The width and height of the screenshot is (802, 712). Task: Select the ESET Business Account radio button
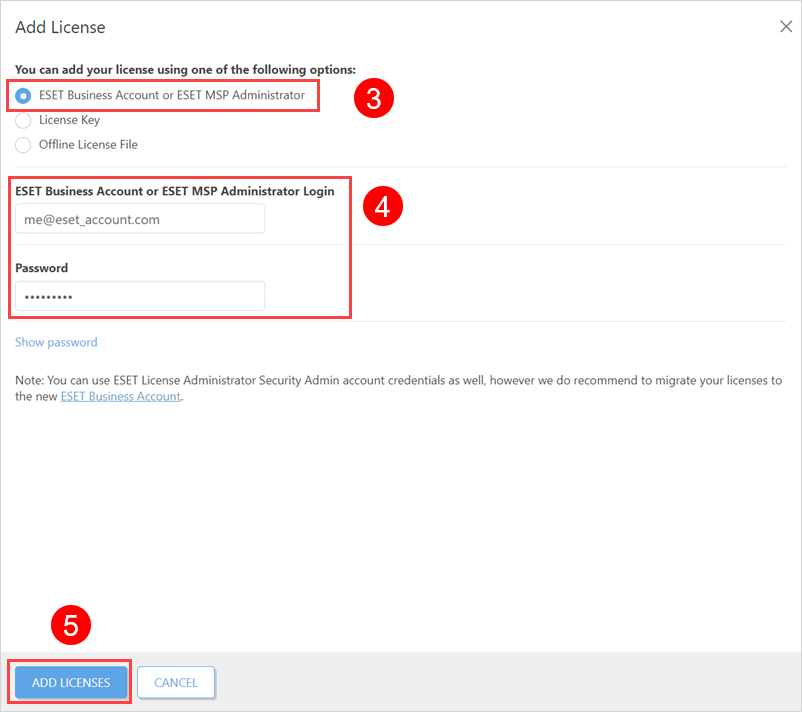coord(23,96)
